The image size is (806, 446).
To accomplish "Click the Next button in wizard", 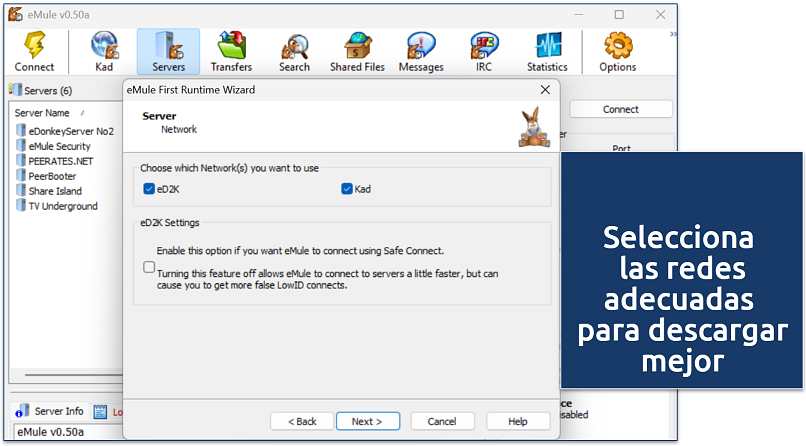I will tap(368, 421).
